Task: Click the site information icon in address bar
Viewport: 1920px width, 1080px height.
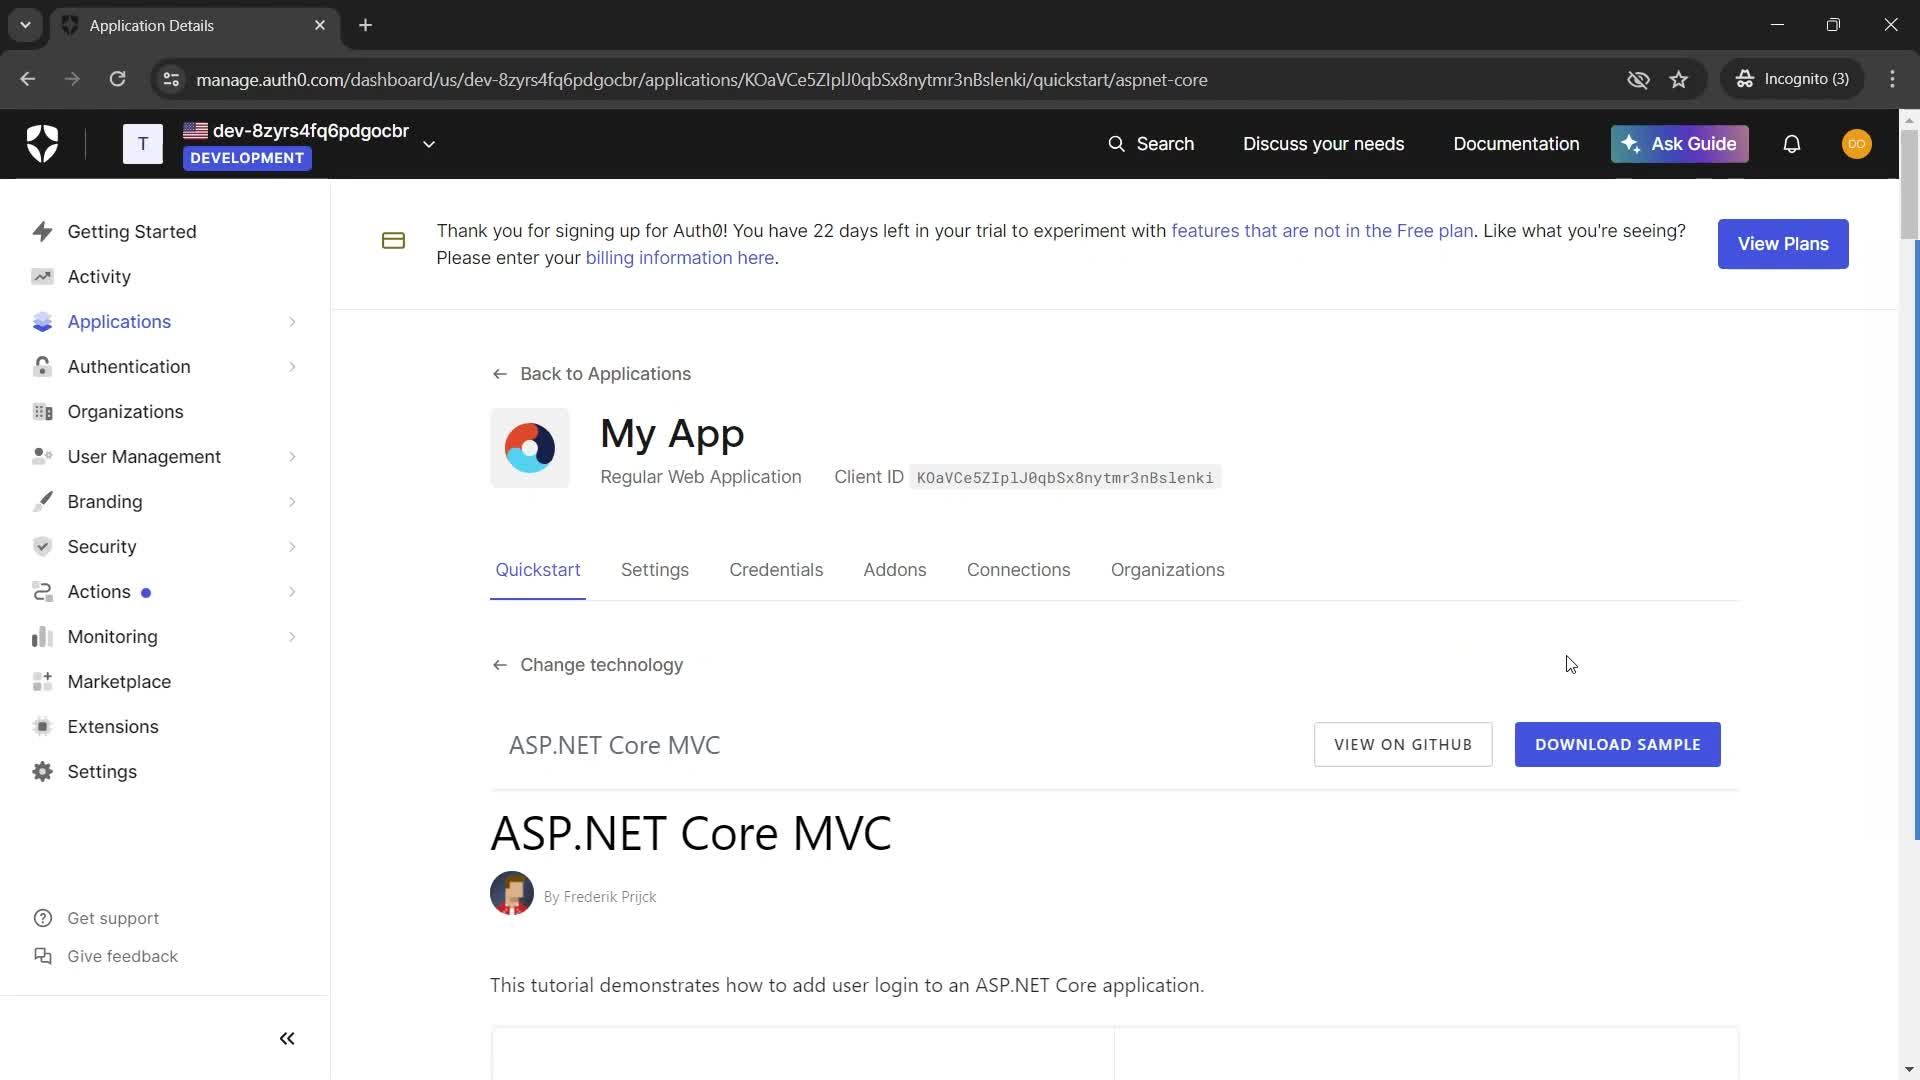Action: 171,79
